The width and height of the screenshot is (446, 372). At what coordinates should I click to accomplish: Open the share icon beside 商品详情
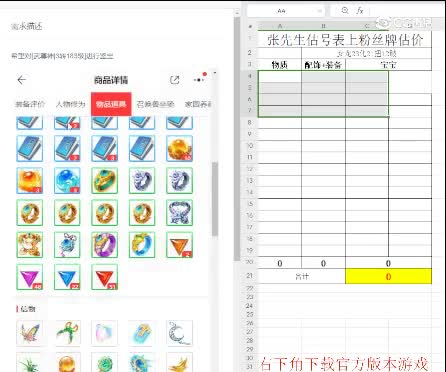(175, 80)
